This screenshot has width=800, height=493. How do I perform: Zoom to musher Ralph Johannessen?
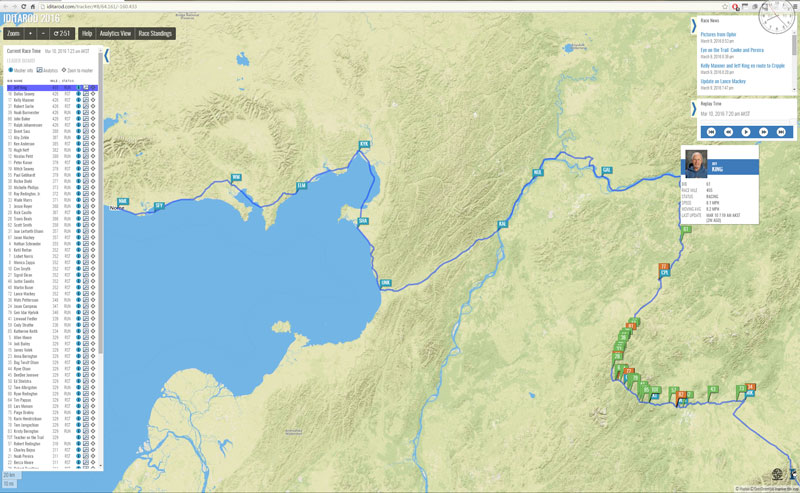click(93, 125)
